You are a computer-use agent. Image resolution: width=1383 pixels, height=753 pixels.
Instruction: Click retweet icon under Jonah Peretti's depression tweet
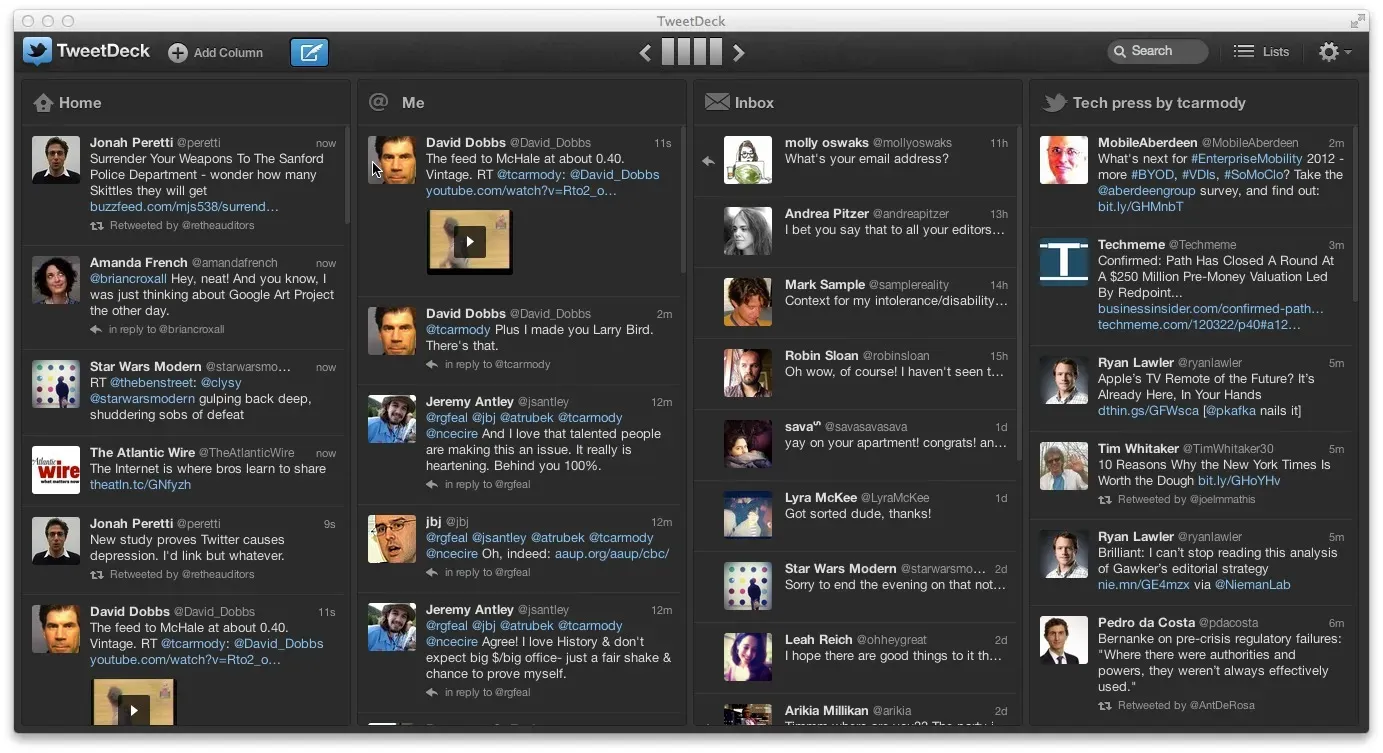(97, 575)
